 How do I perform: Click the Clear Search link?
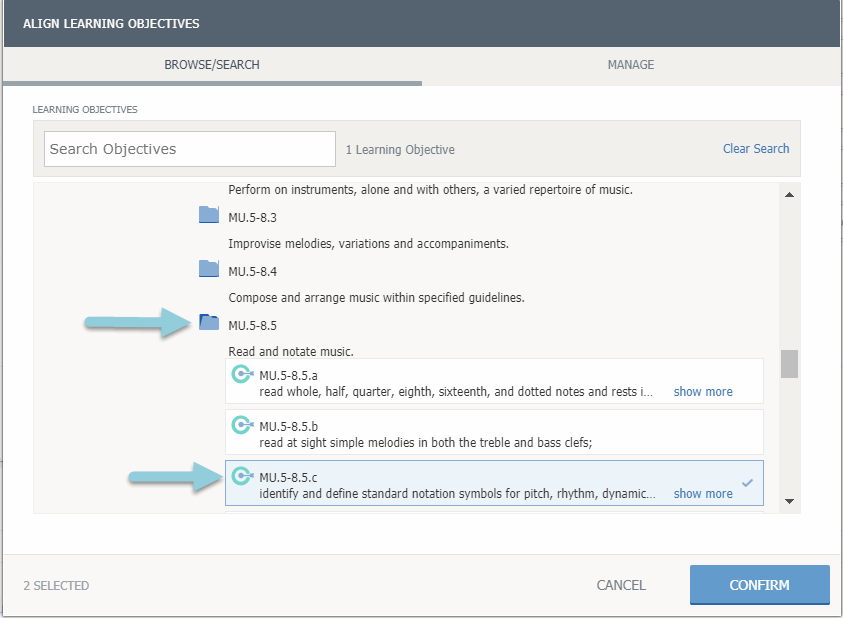pyautogui.click(x=756, y=149)
